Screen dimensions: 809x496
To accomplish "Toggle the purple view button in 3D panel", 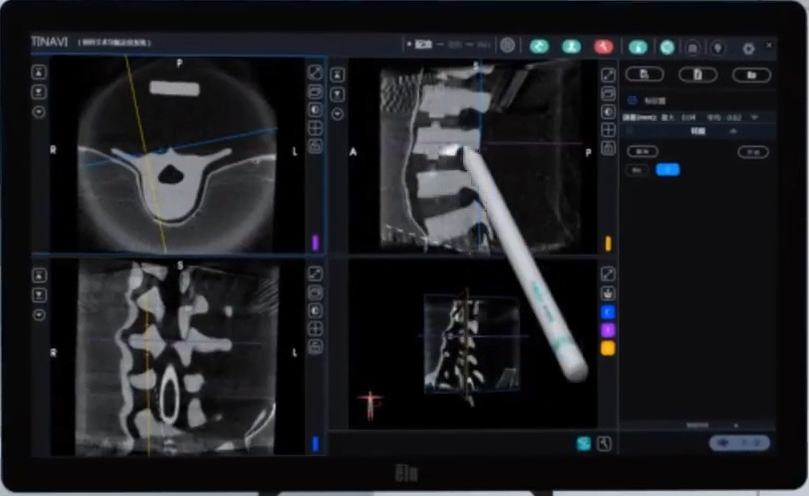I will click(607, 330).
